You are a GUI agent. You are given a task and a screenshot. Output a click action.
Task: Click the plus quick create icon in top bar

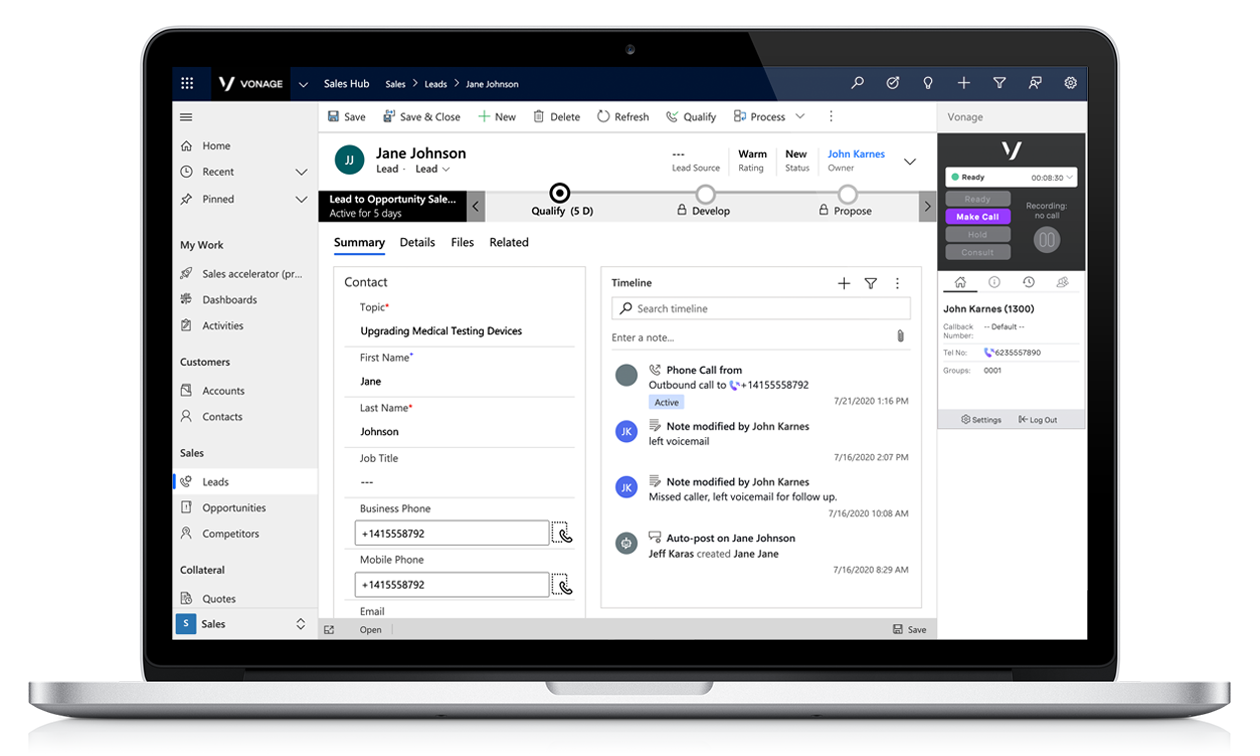(x=963, y=84)
